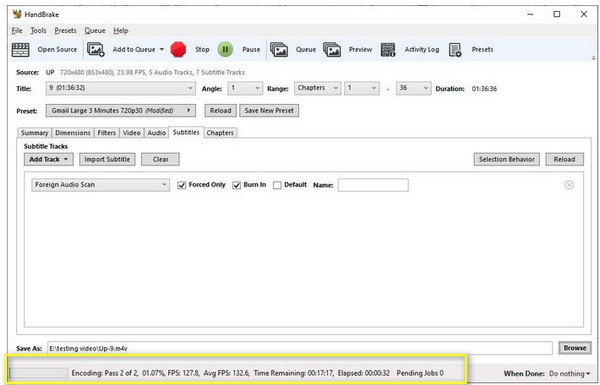Click the Add to Queue picture icon

[96, 50]
